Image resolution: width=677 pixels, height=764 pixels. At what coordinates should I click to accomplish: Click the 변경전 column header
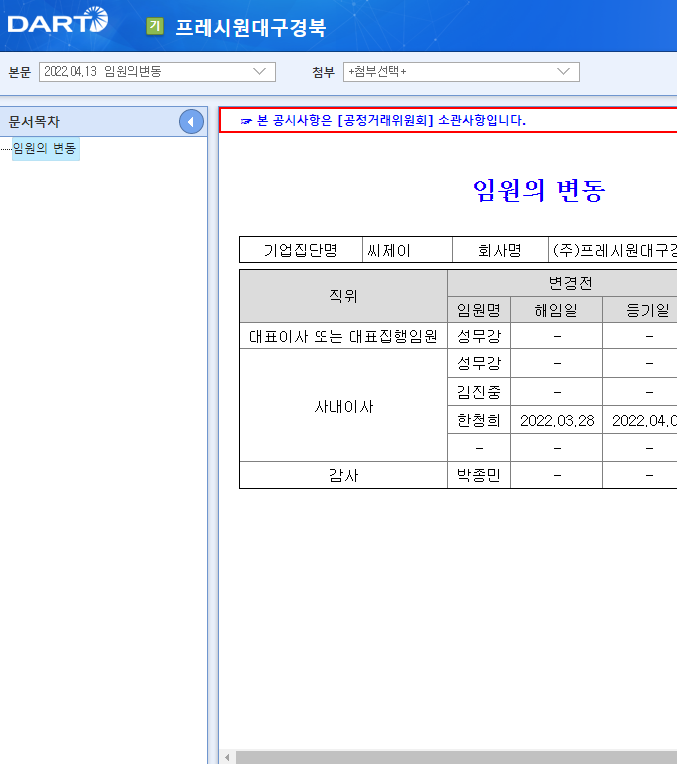tap(562, 283)
